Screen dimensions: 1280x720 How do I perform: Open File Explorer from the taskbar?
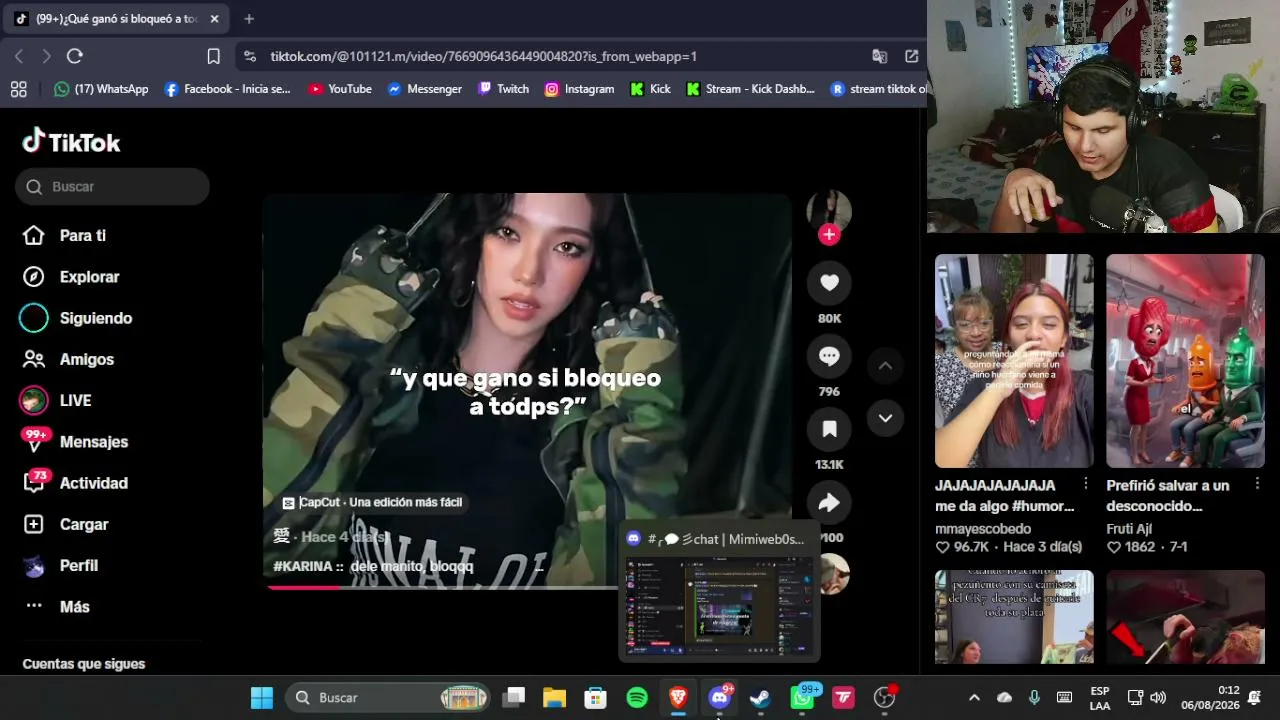555,698
